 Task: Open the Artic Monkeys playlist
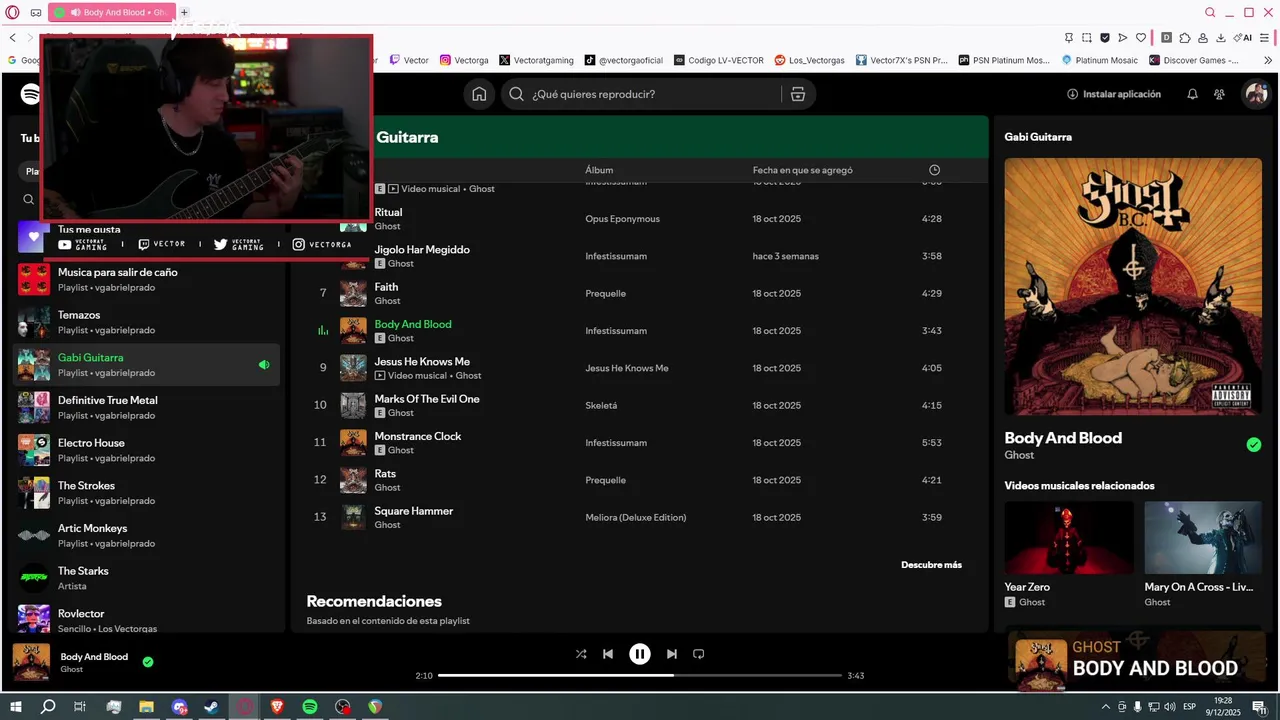tap(146, 535)
